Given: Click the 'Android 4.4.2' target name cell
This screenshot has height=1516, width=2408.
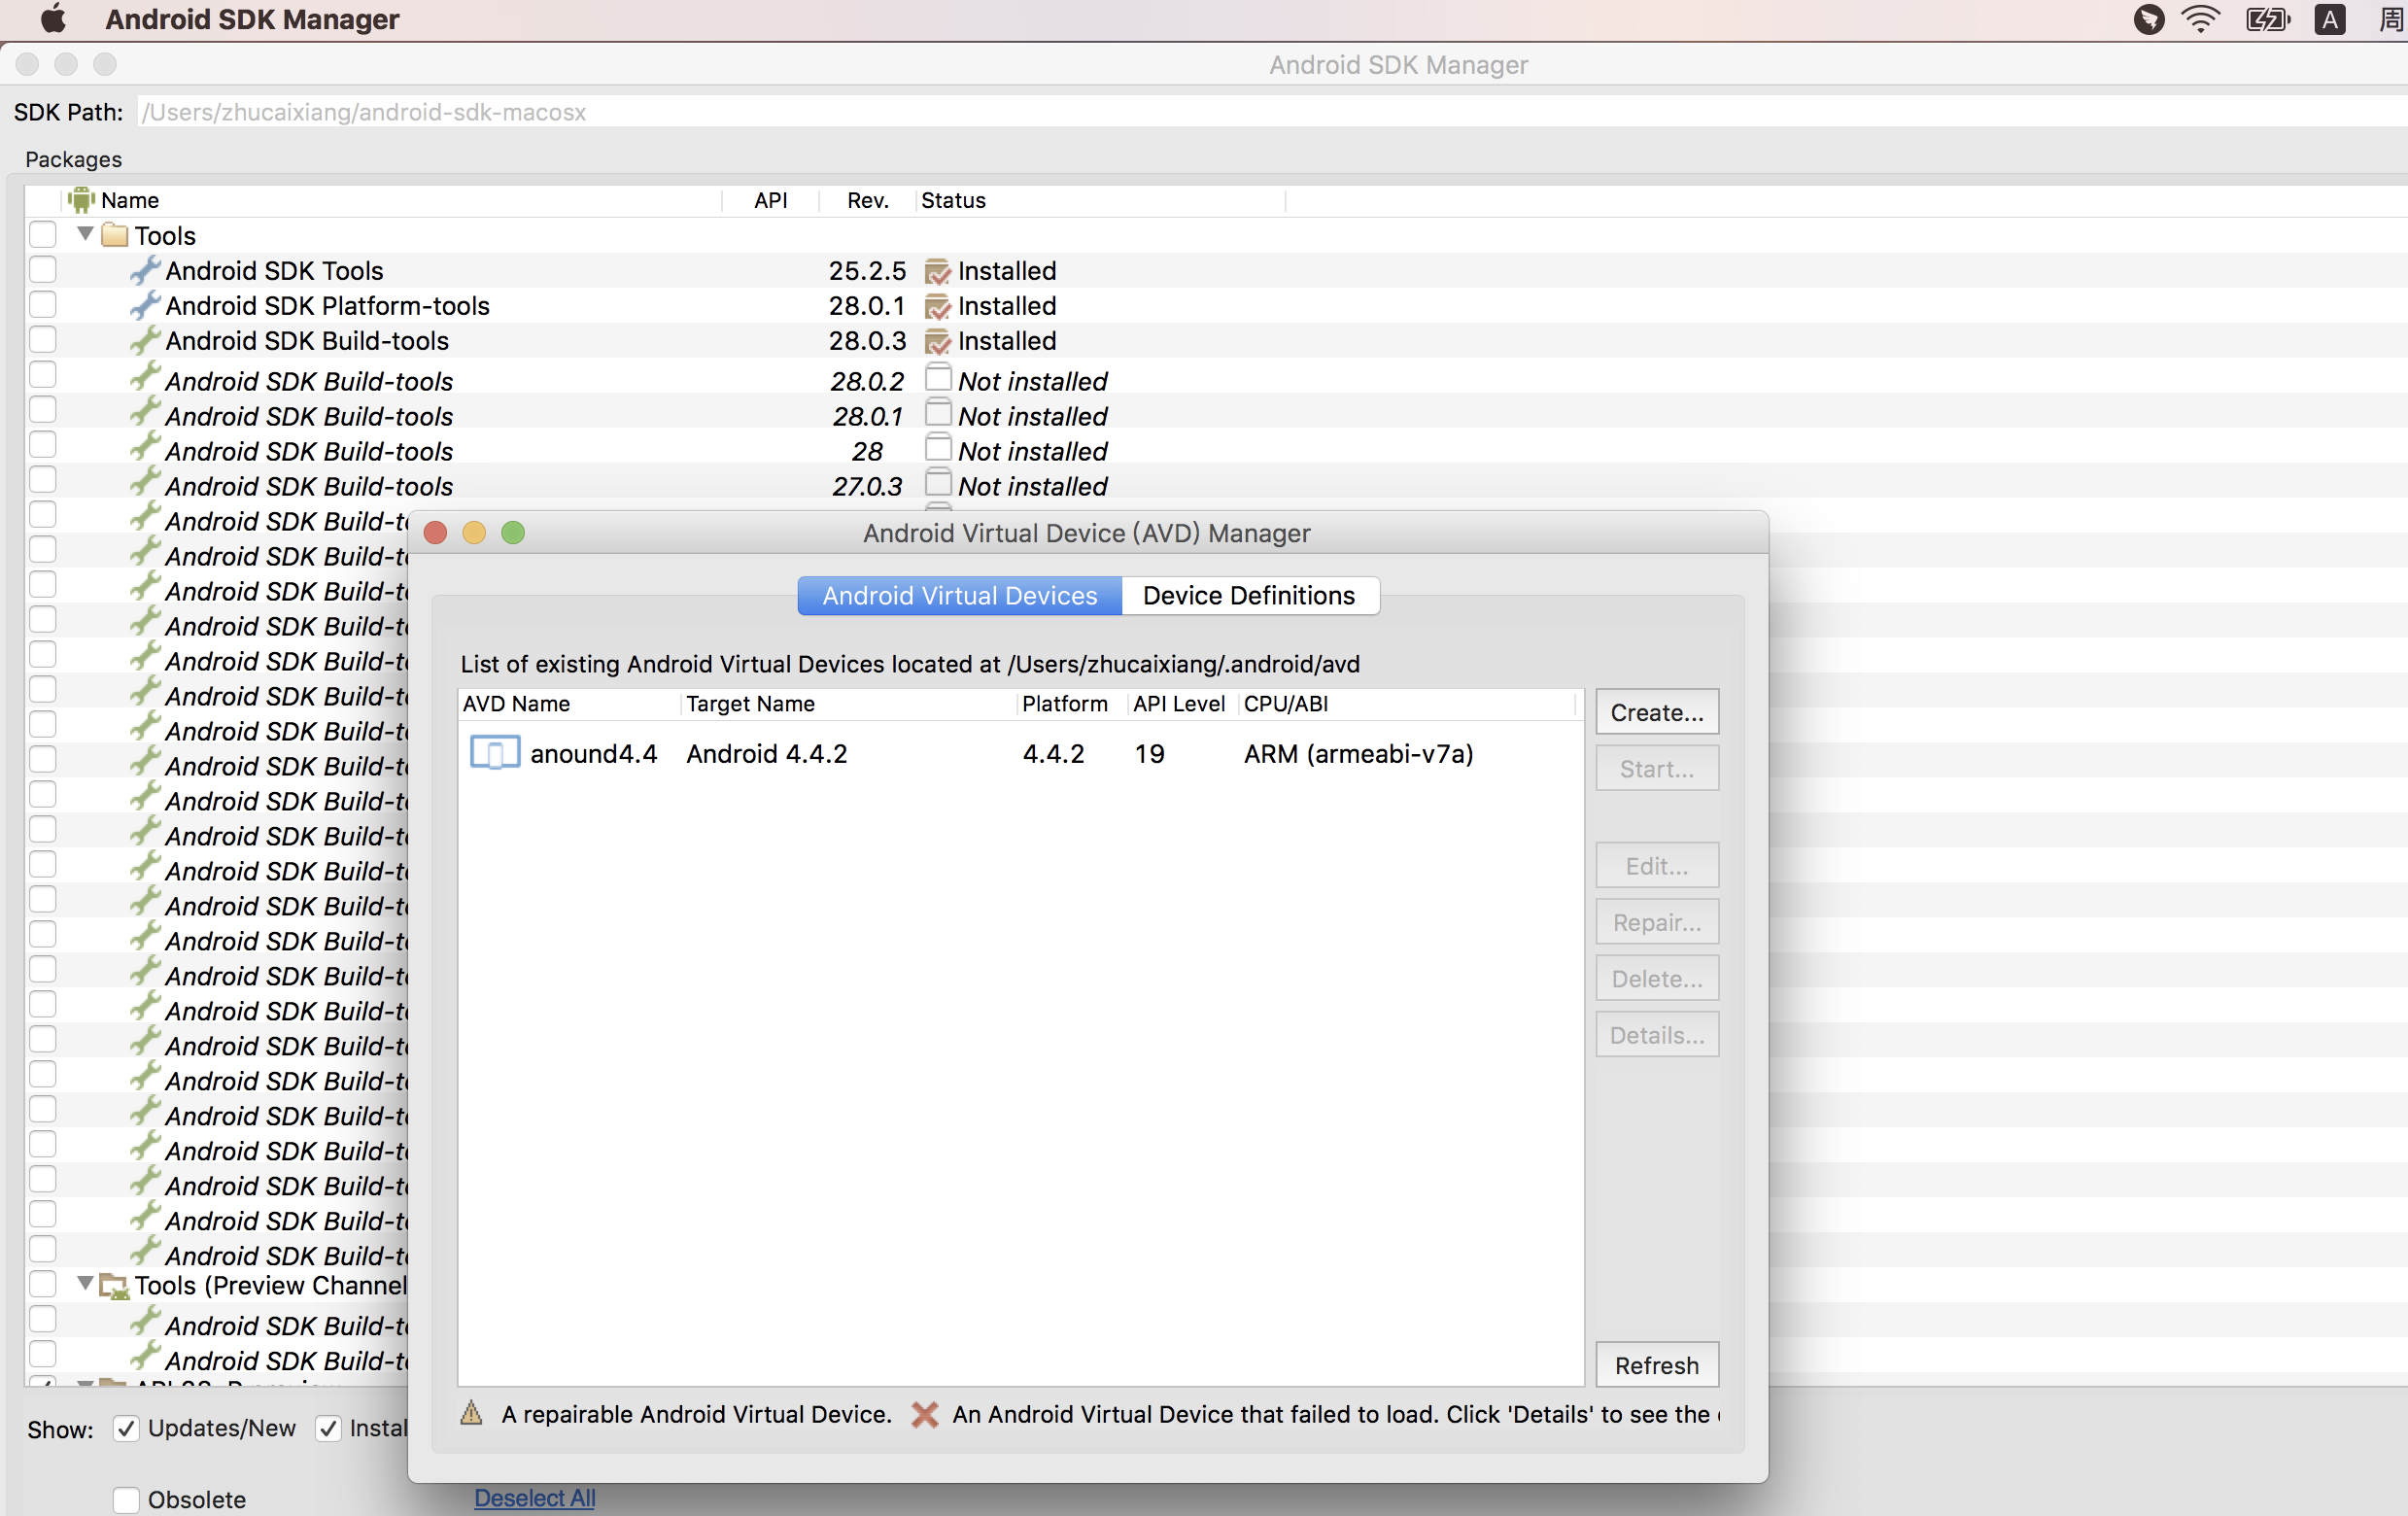Looking at the screenshot, I should coord(766,754).
